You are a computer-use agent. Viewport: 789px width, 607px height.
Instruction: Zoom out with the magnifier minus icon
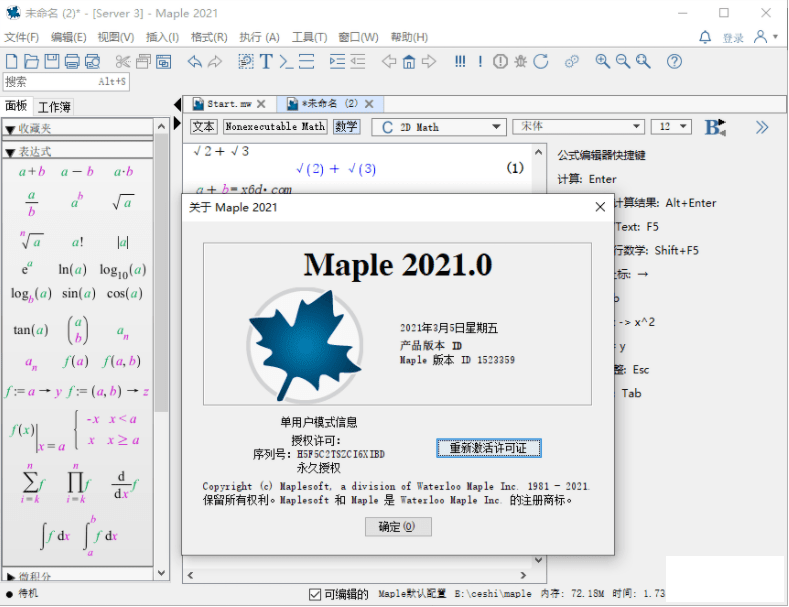click(x=623, y=61)
